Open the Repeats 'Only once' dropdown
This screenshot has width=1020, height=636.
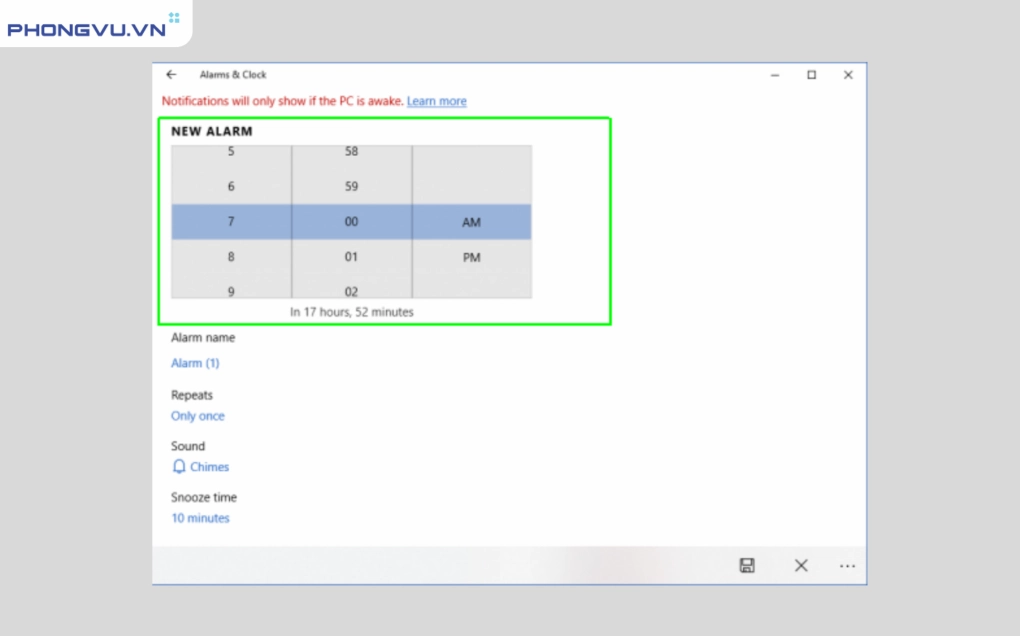tap(198, 416)
